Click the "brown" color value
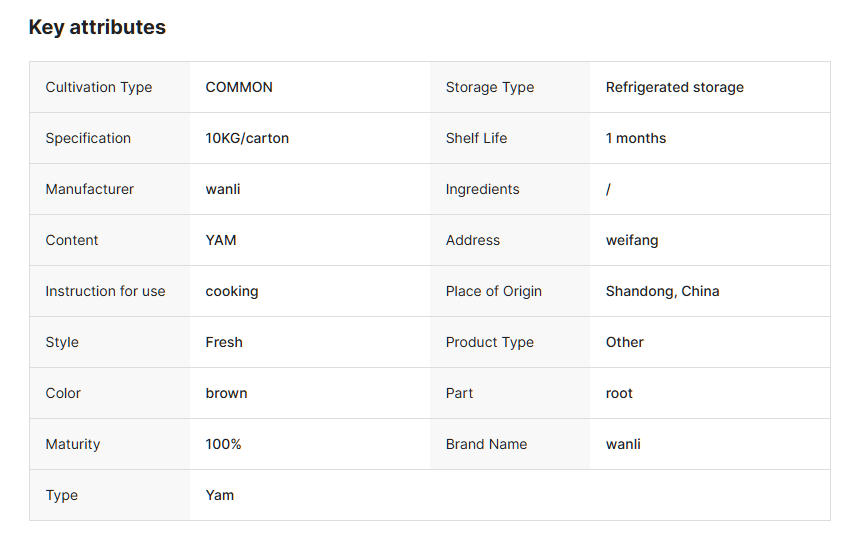856x536 pixels. coord(226,393)
